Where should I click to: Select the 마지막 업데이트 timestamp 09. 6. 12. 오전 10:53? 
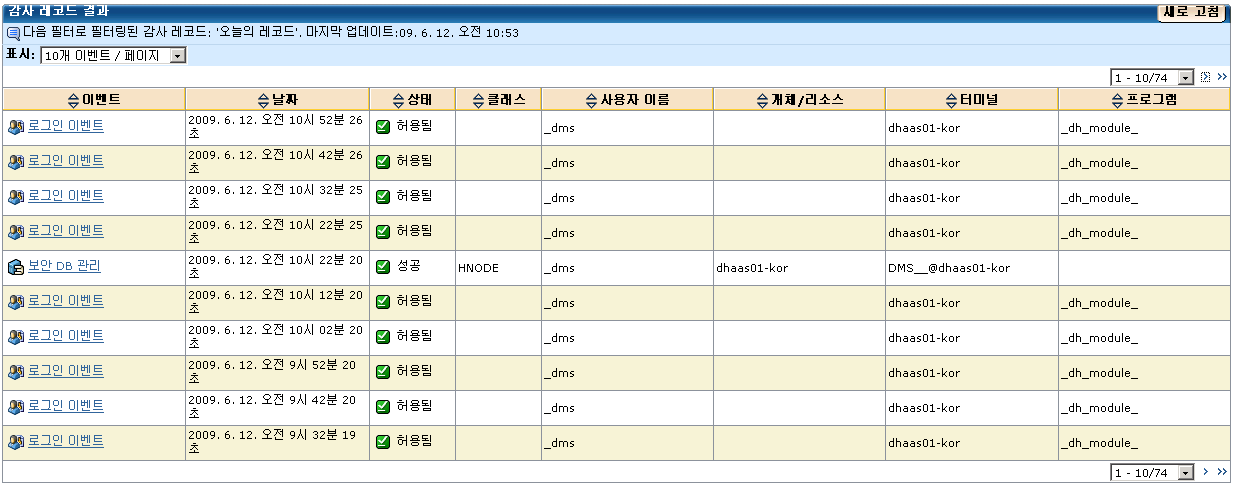tap(458, 33)
